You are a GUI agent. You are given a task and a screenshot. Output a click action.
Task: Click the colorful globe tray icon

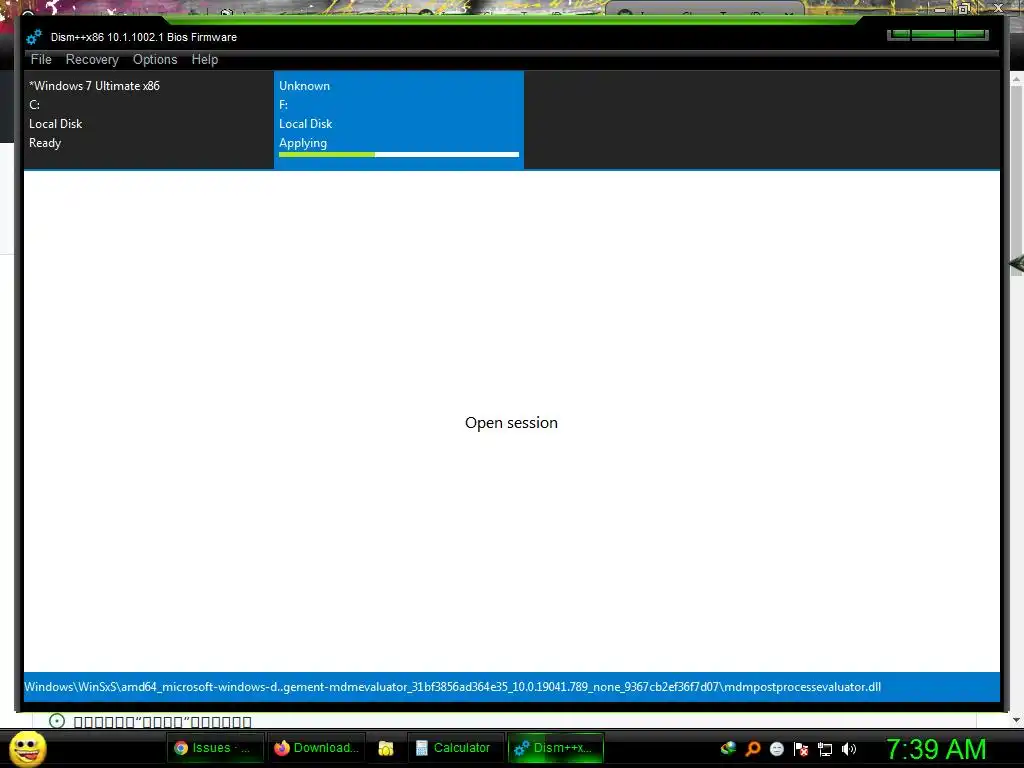click(x=728, y=748)
